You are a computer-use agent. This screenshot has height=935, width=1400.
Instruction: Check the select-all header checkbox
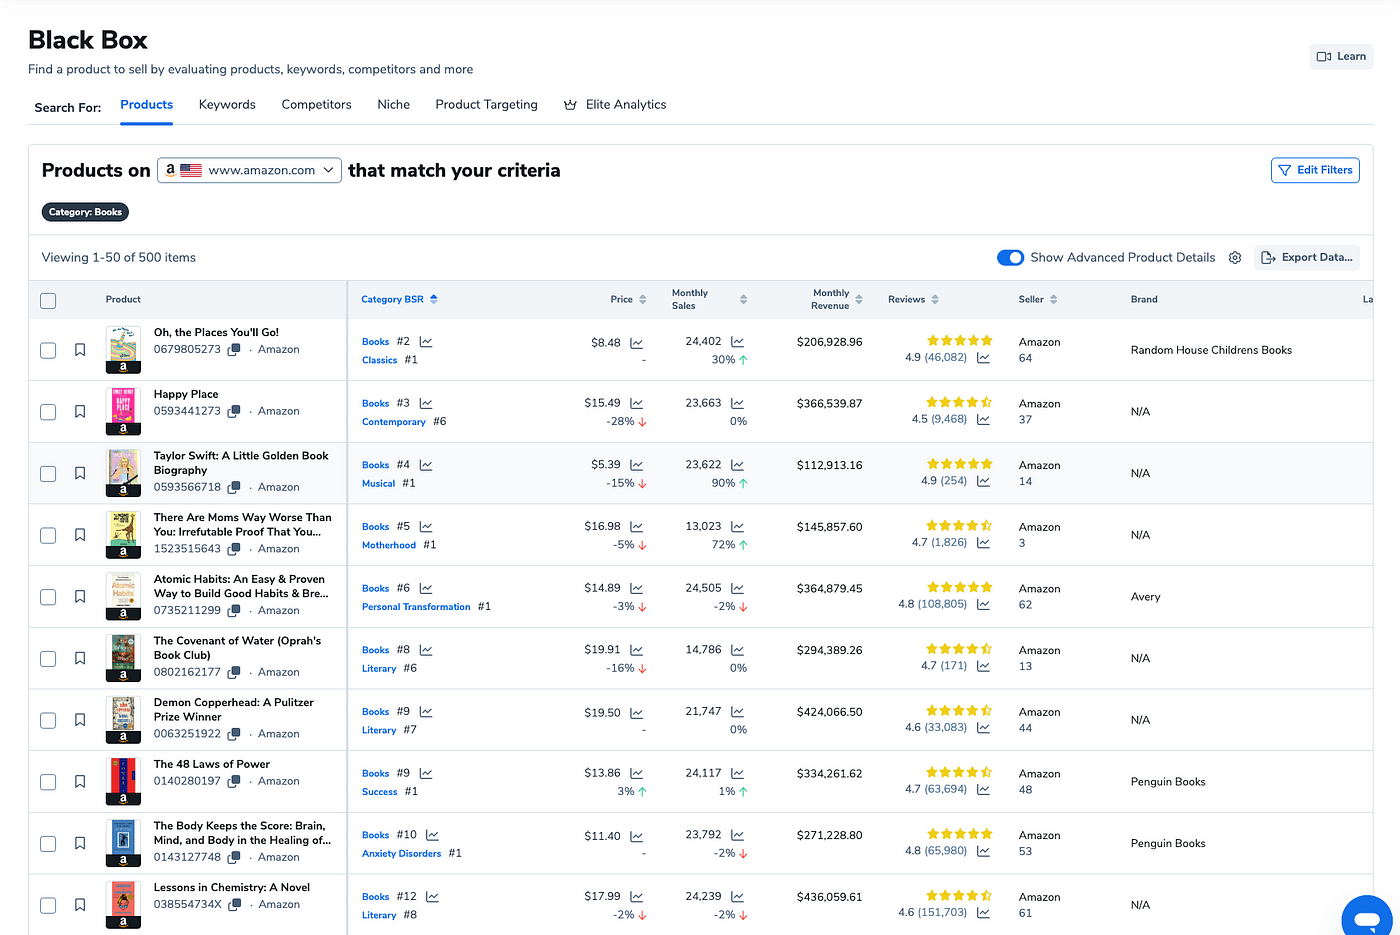[48, 300]
